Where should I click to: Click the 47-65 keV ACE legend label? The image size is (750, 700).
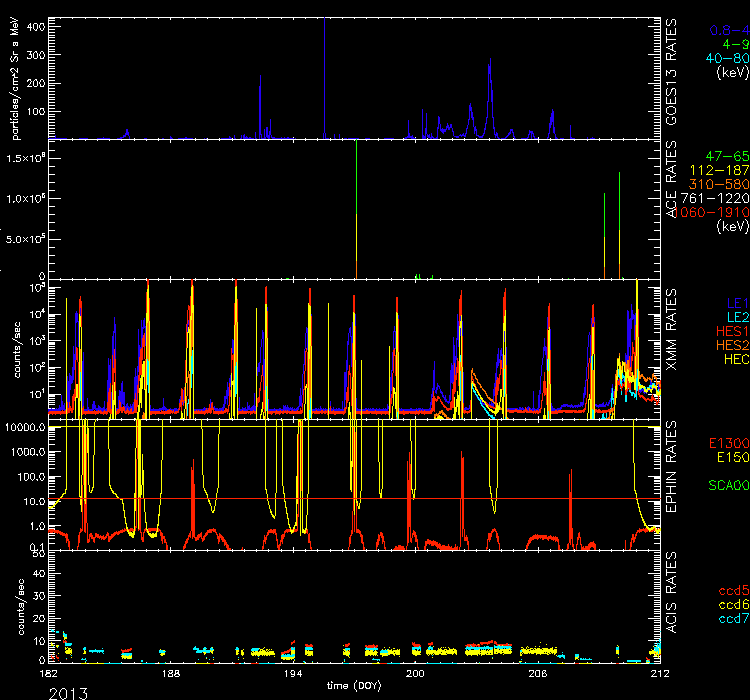(726, 156)
